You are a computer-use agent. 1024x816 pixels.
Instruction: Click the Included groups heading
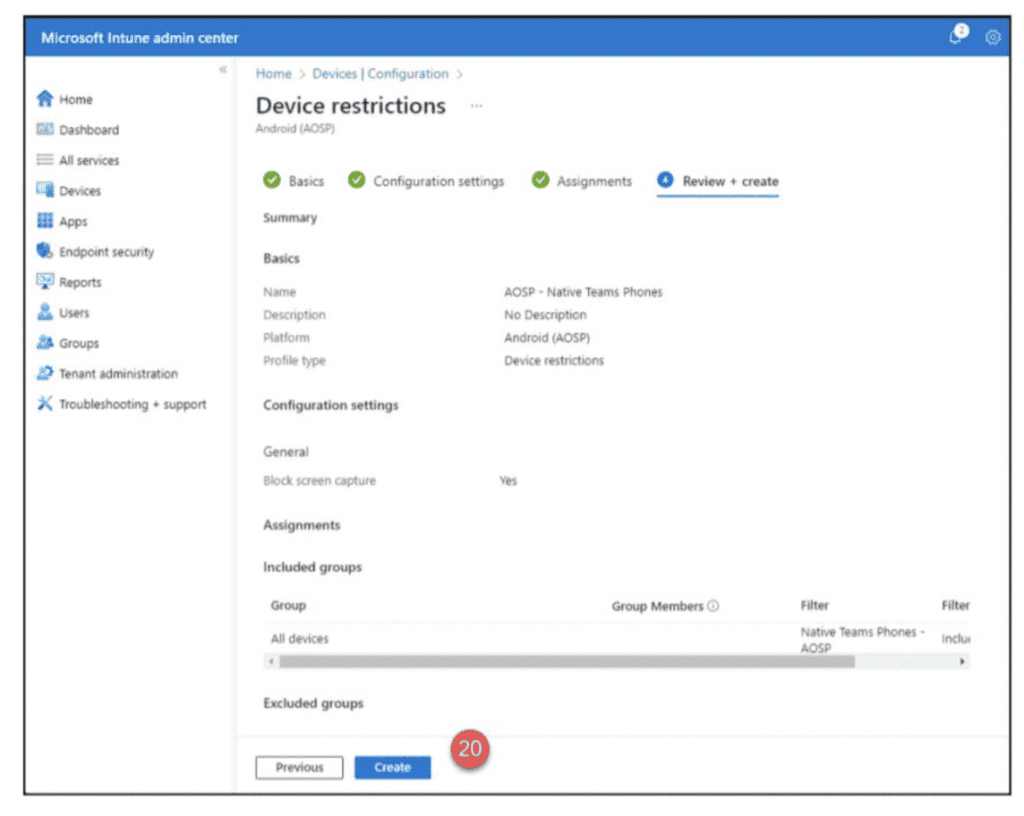pyautogui.click(x=312, y=567)
